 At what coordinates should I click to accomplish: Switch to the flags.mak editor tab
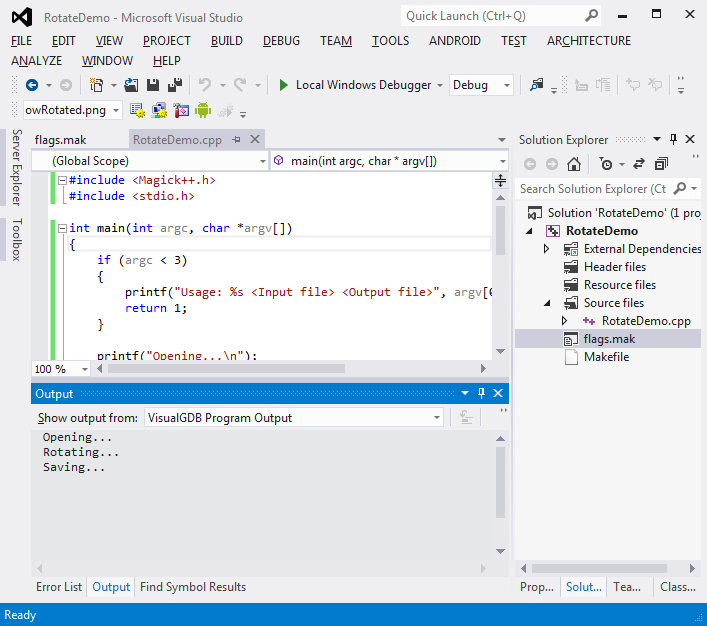(60, 140)
